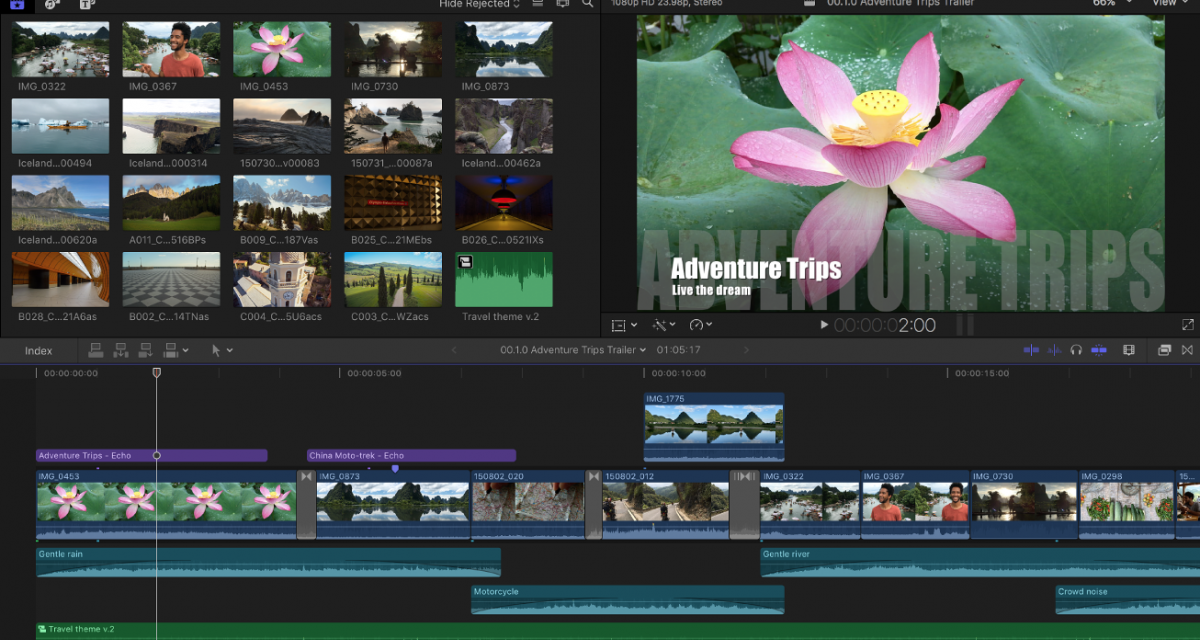1200x640 pixels.
Task: Open clip appearance settings in the timeline
Action: (x=1129, y=350)
